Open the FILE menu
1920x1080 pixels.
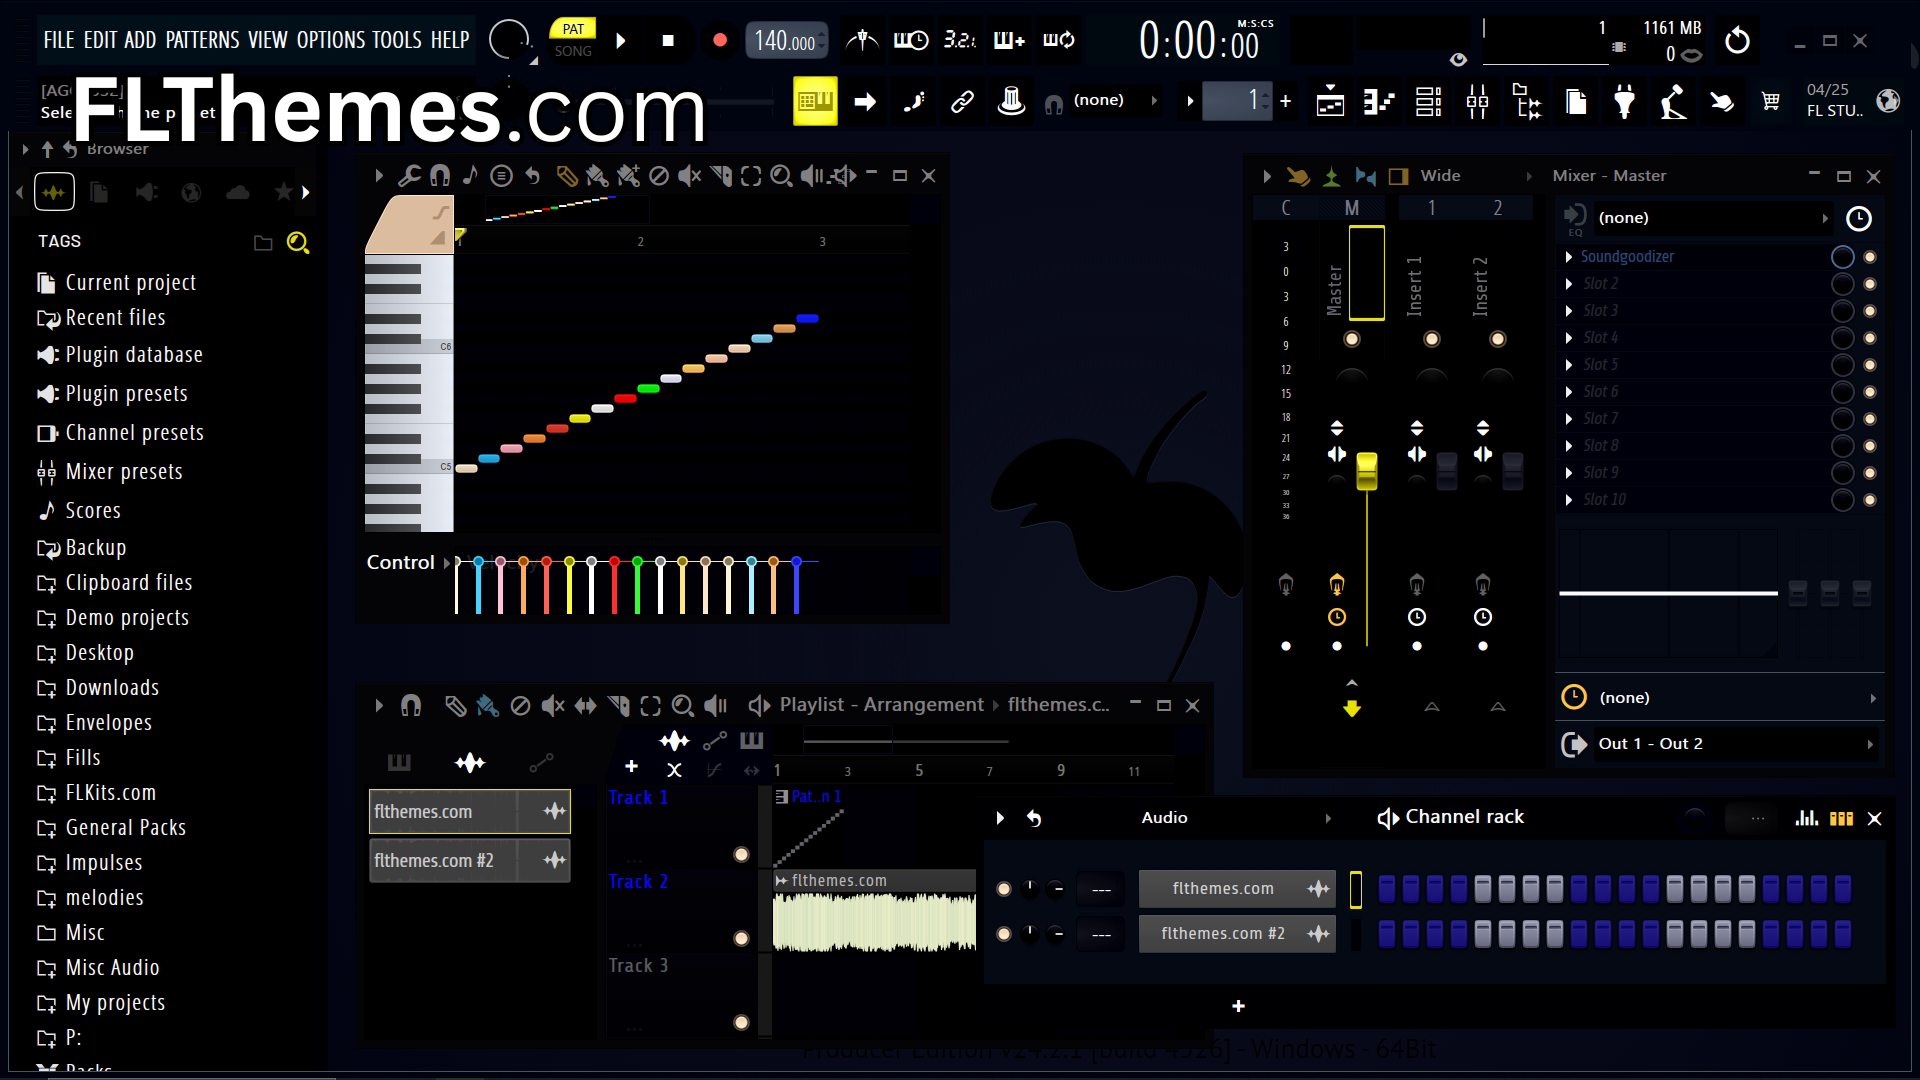click(59, 40)
